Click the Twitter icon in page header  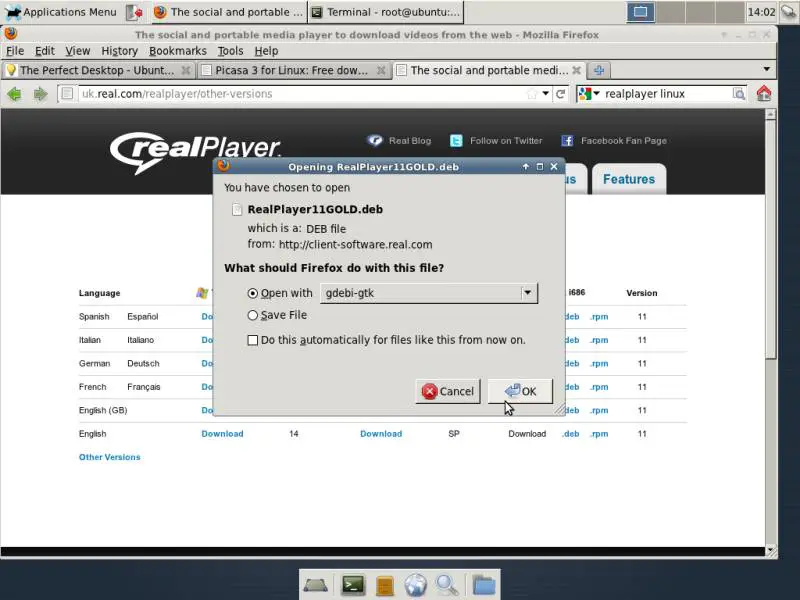coord(456,141)
